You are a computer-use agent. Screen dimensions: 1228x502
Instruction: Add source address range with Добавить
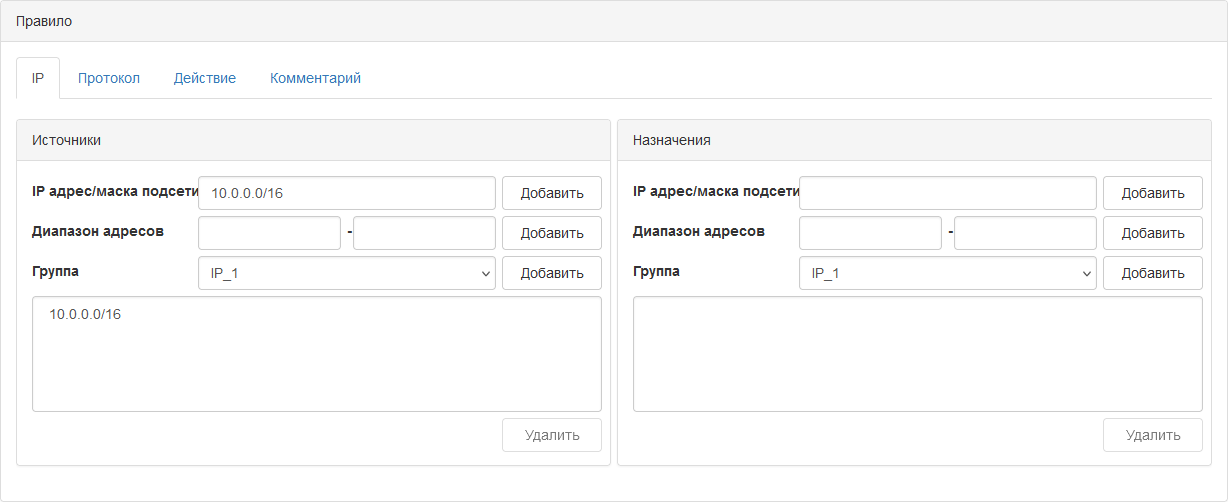[552, 233]
